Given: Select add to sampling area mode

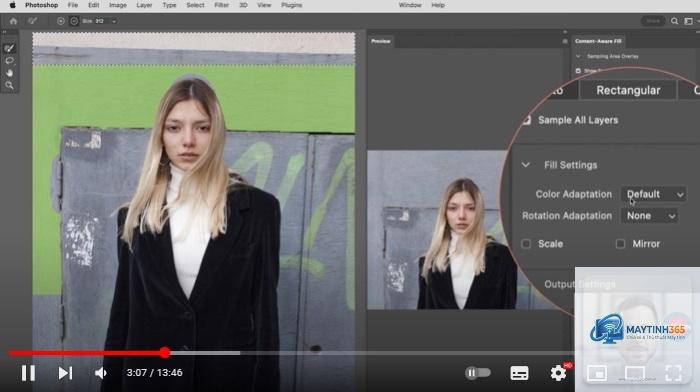Looking at the screenshot, I should click(61, 21).
